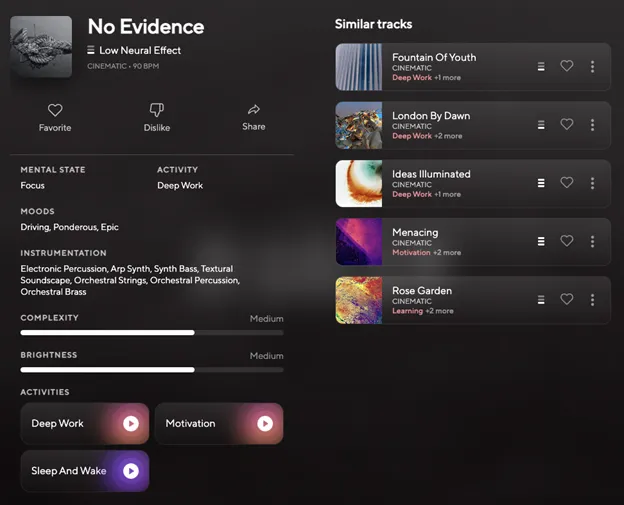The height and width of the screenshot is (505, 624).
Task: Click '+2 more' under London By Dawn
Action: tap(448, 136)
